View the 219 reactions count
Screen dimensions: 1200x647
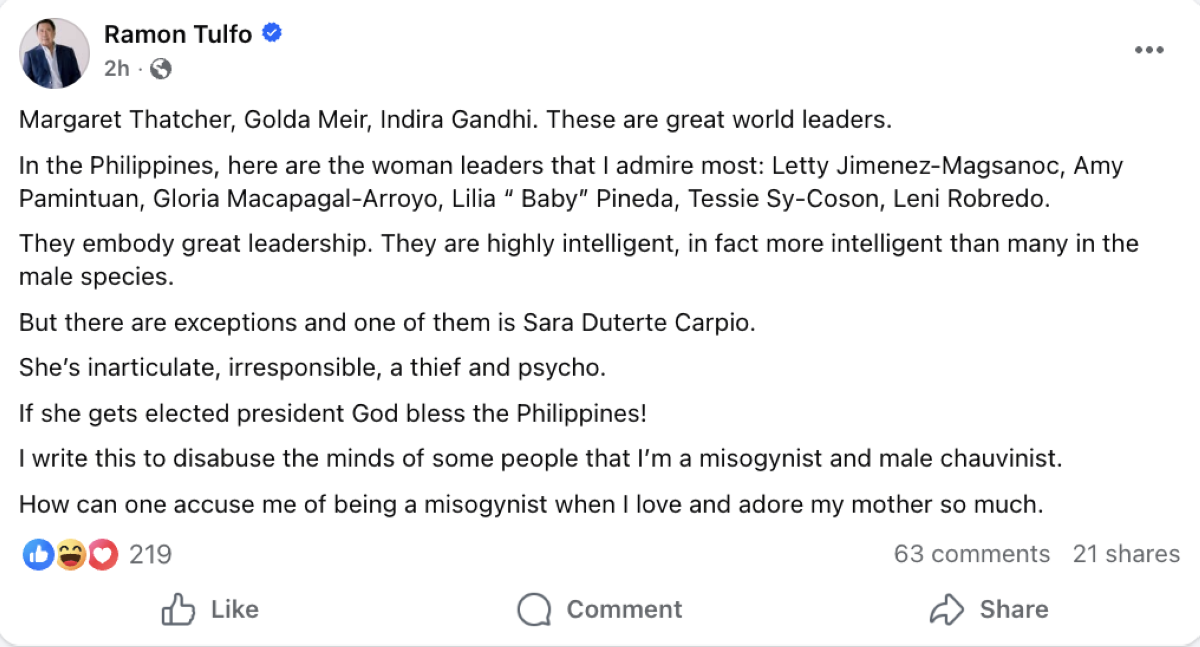[x=150, y=554]
